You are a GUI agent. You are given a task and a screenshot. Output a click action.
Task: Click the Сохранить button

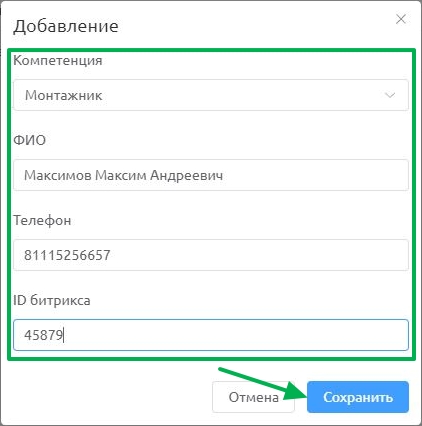pos(358,397)
